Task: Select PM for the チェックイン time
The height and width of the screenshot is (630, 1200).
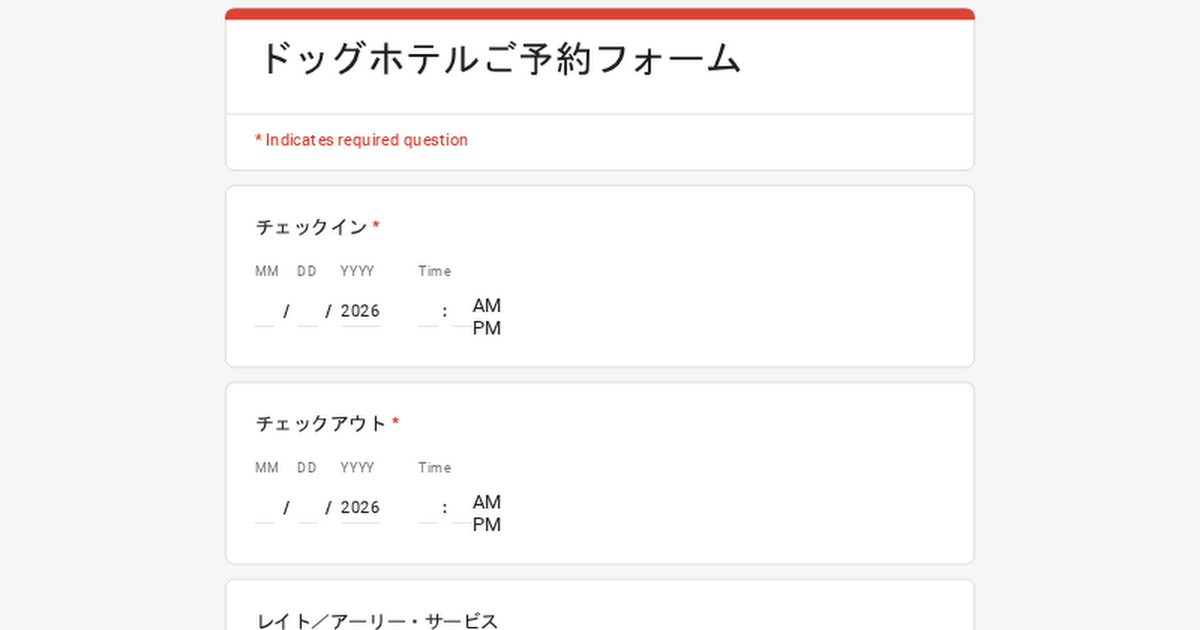Action: coord(487,328)
